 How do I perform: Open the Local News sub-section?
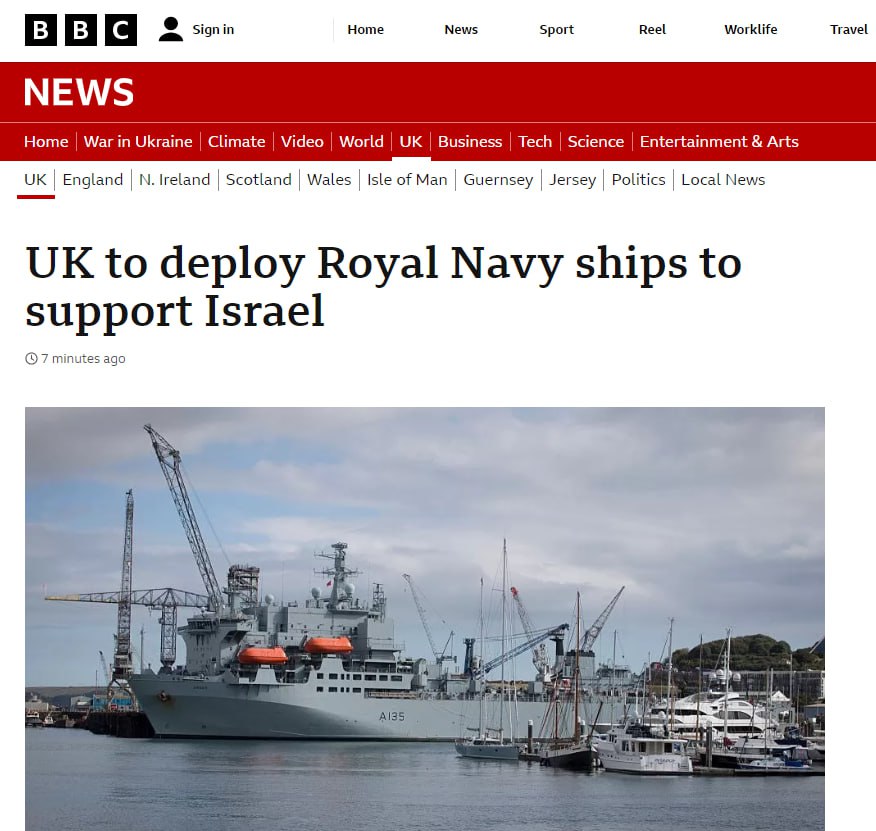coord(723,180)
